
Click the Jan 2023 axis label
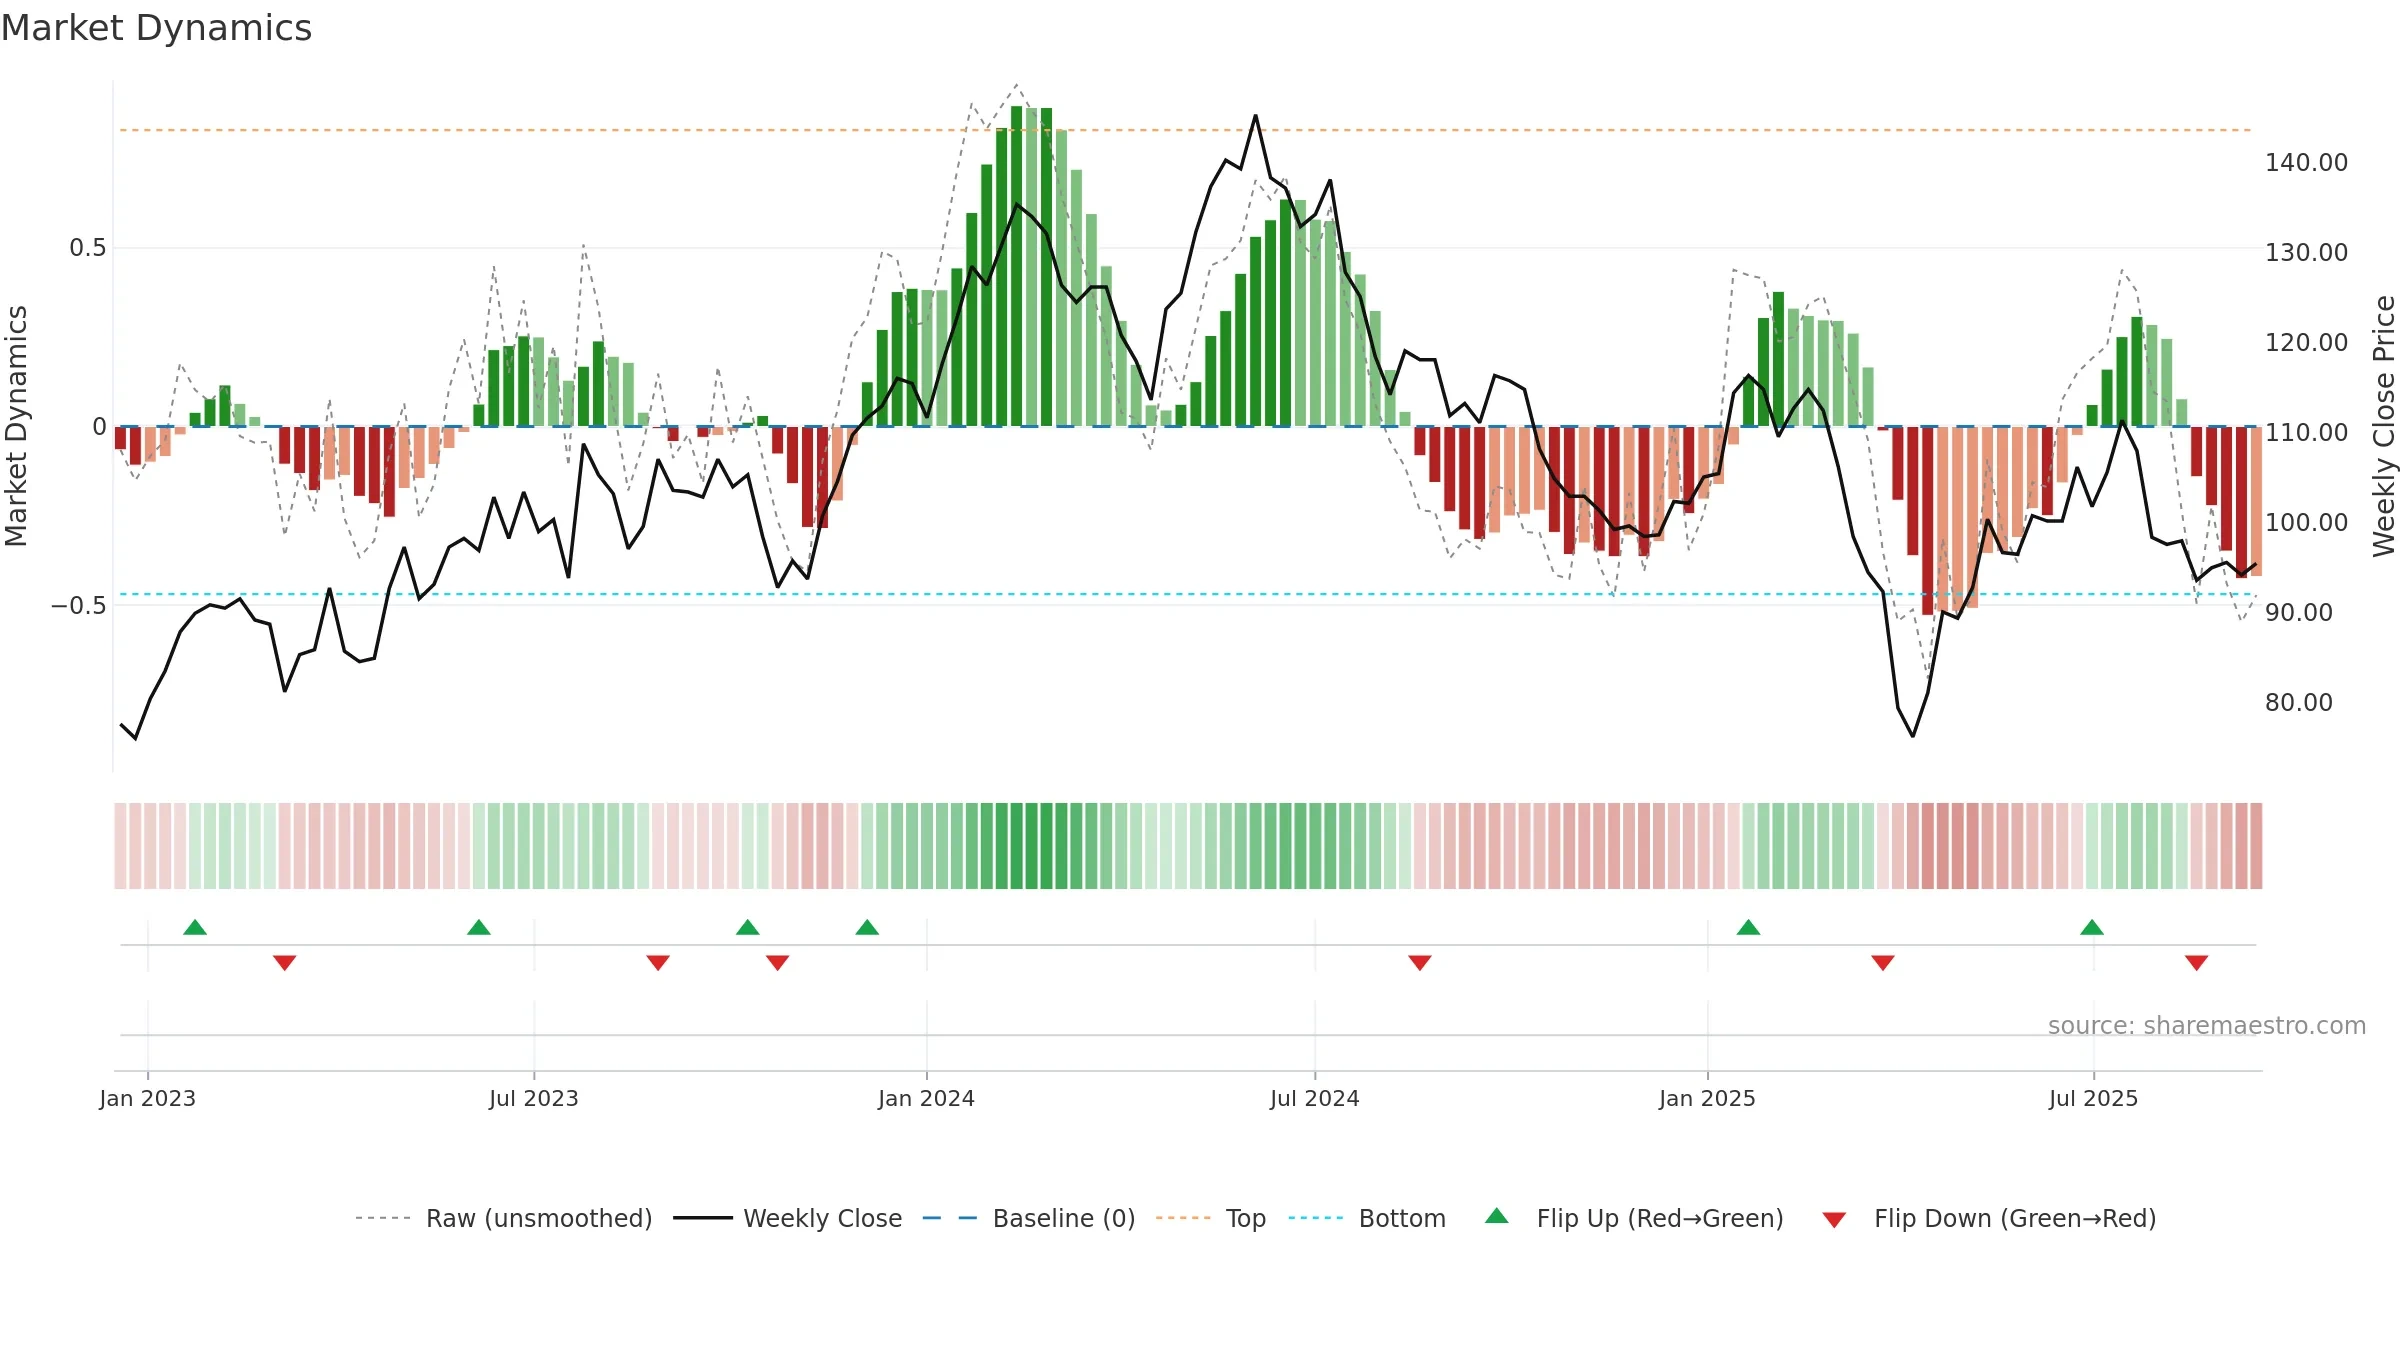148,1098
